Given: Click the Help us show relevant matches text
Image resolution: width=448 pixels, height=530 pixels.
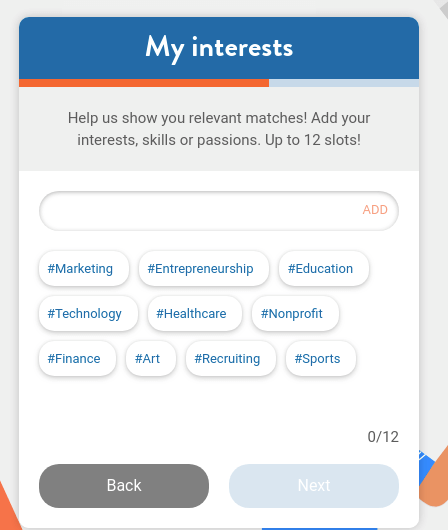Looking at the screenshot, I should 219,129.
